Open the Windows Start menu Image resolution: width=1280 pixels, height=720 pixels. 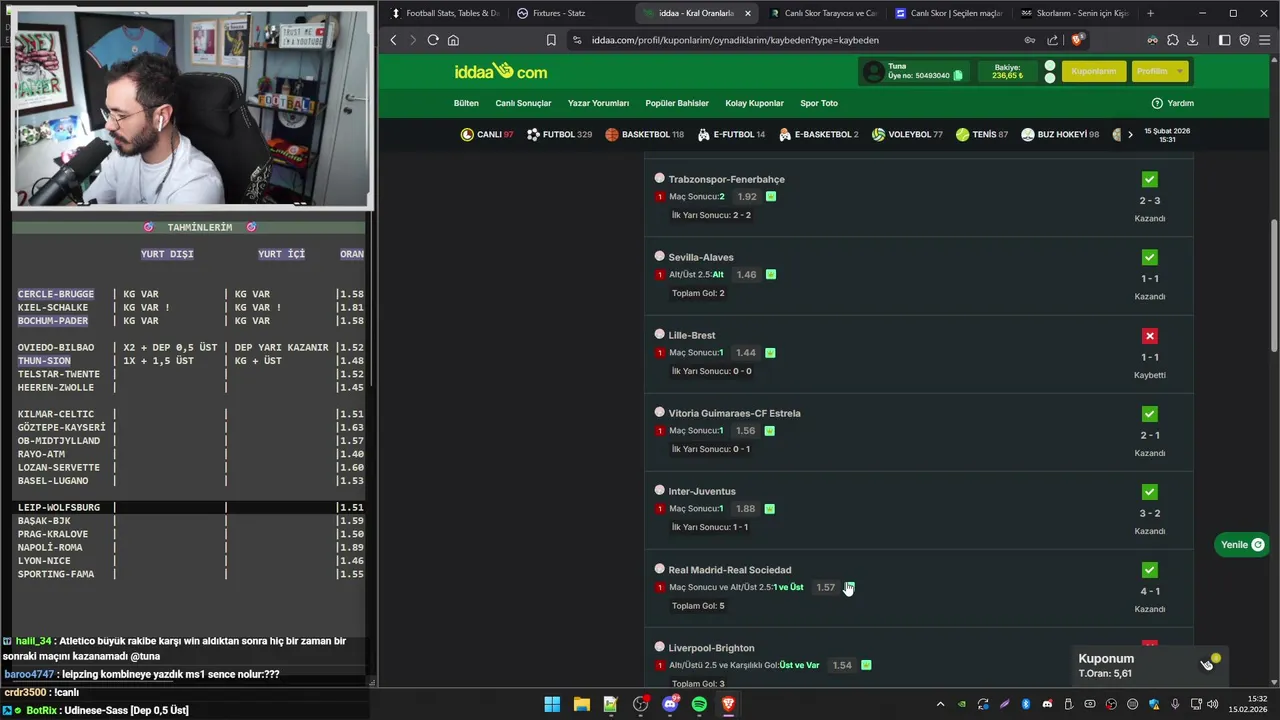(x=552, y=704)
